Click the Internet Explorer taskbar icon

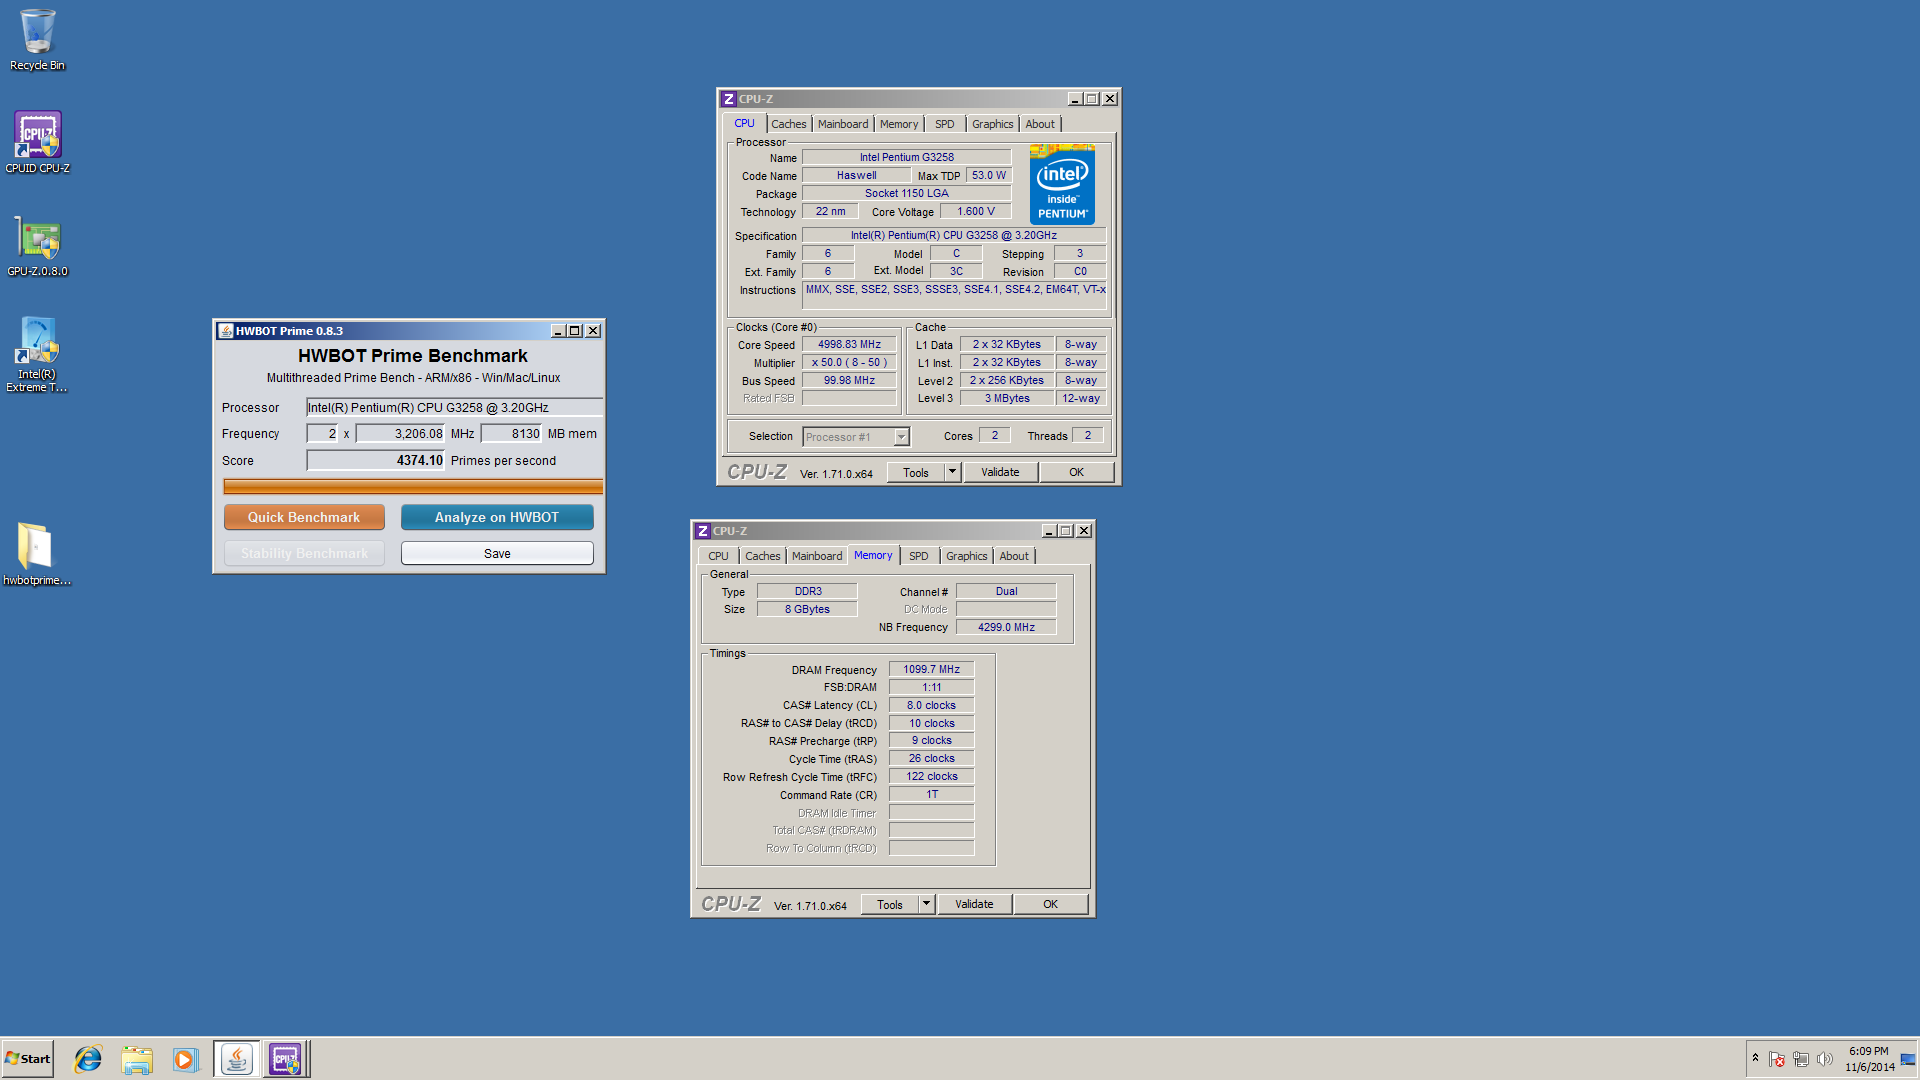pyautogui.click(x=88, y=1059)
